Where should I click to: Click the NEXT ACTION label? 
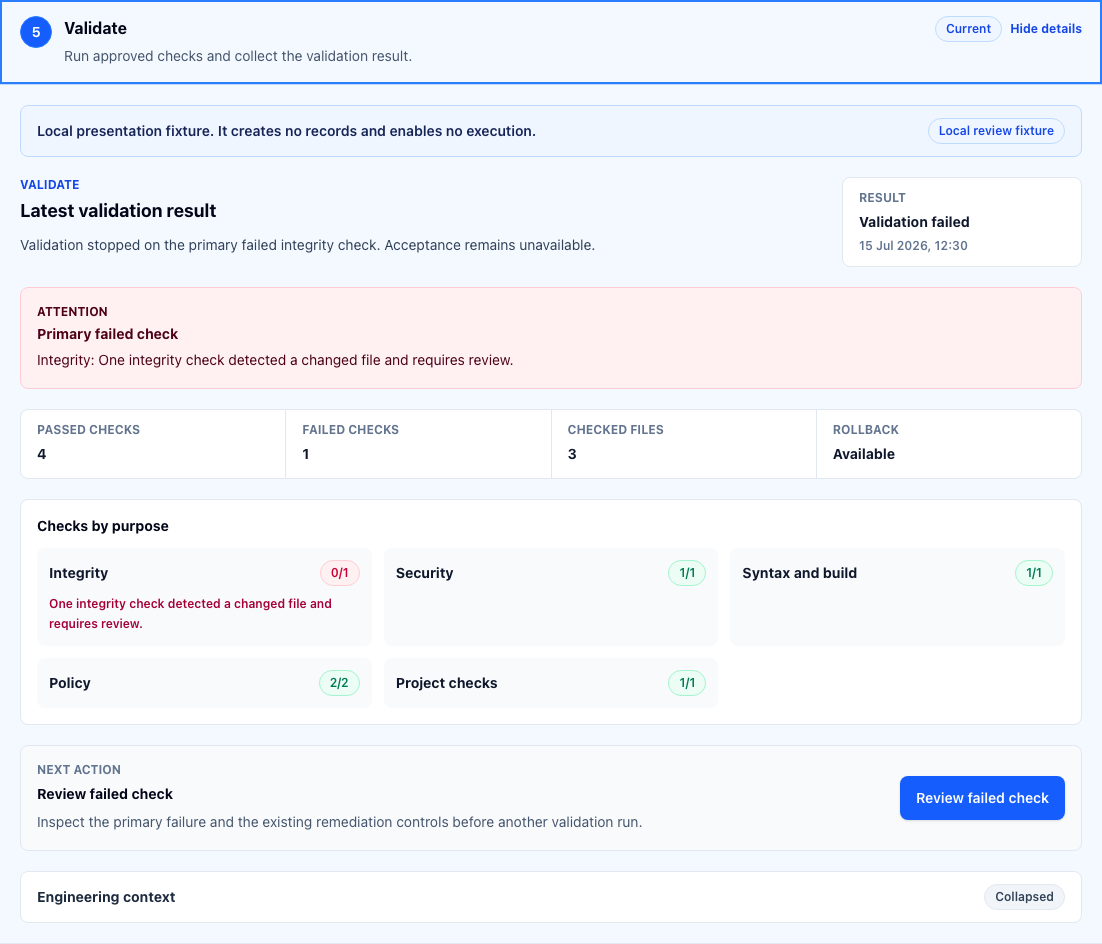79,770
